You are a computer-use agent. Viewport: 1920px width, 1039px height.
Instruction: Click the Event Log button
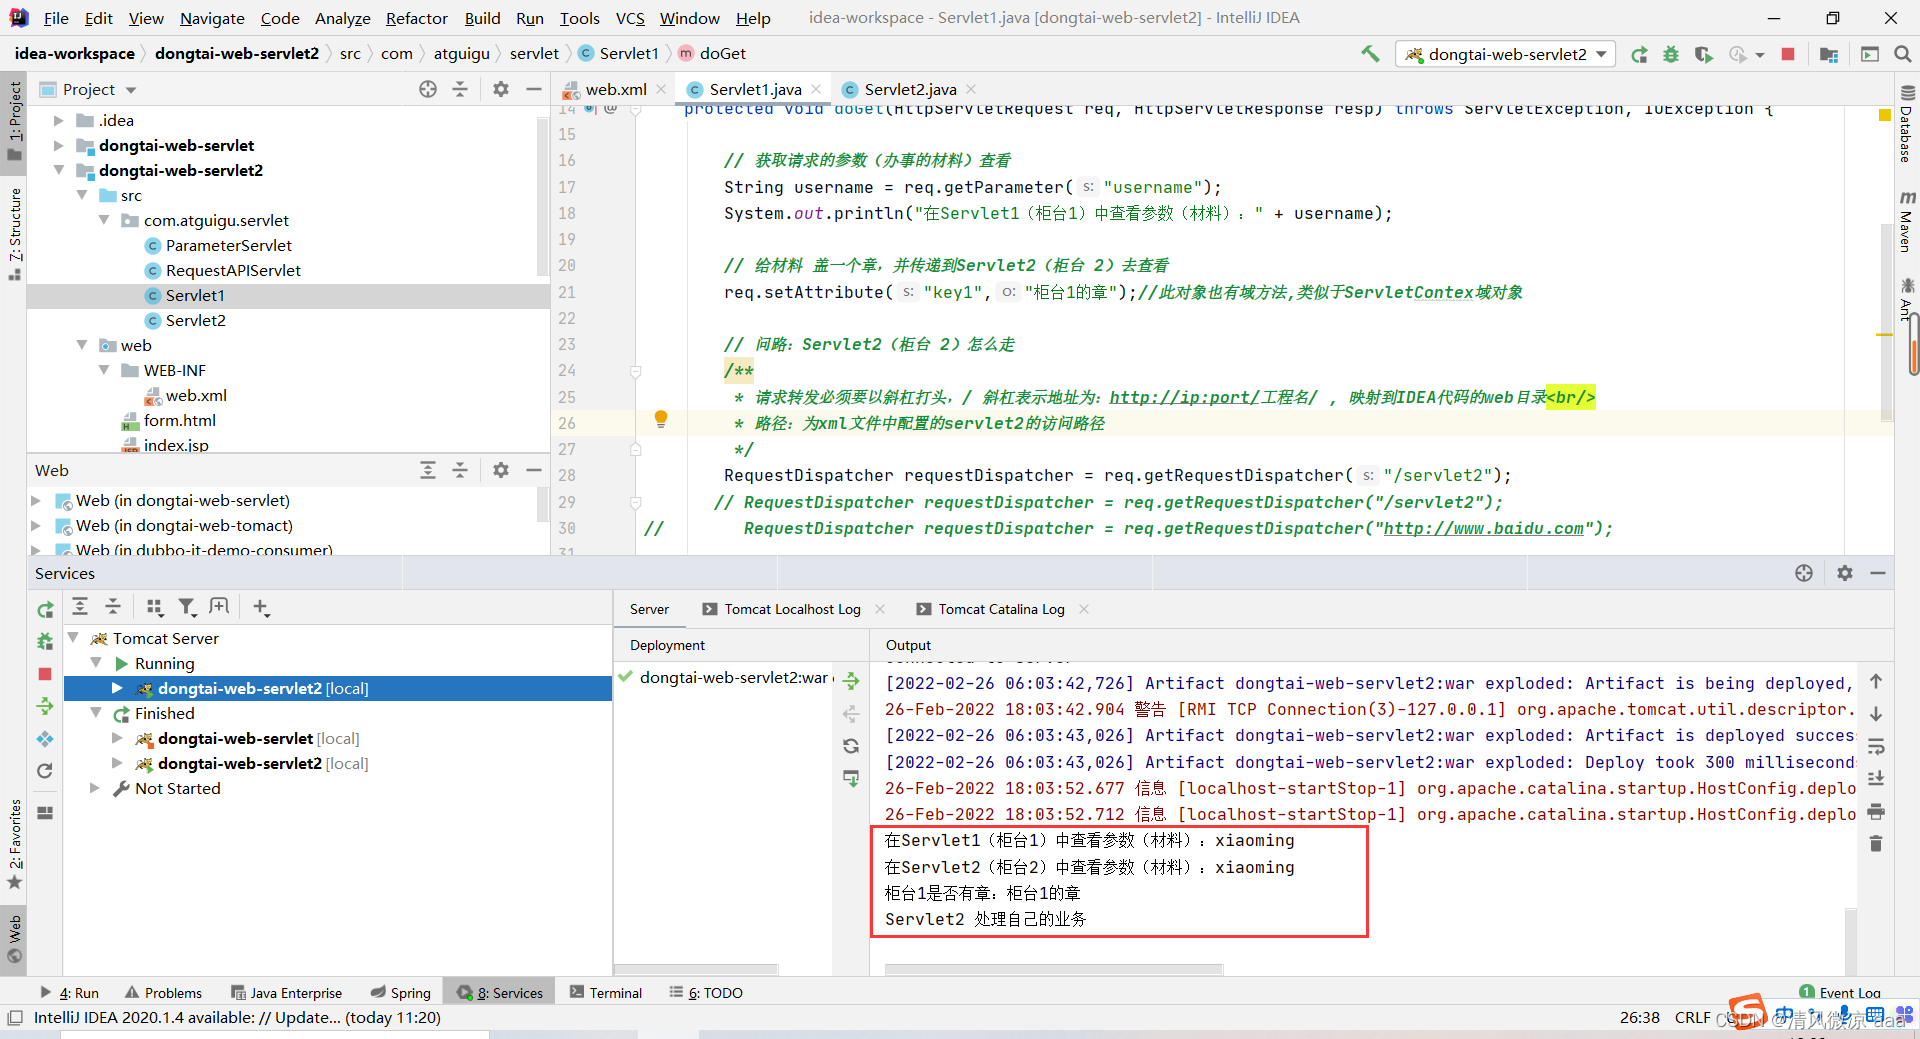coord(1841,992)
